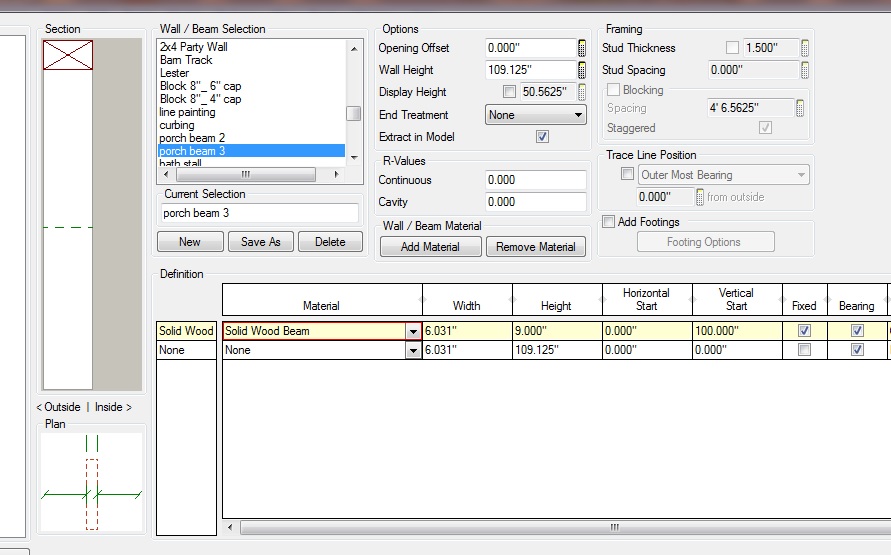Image resolution: width=891 pixels, height=555 pixels.
Task: Open material dropdown in the None row
Action: coord(413,351)
